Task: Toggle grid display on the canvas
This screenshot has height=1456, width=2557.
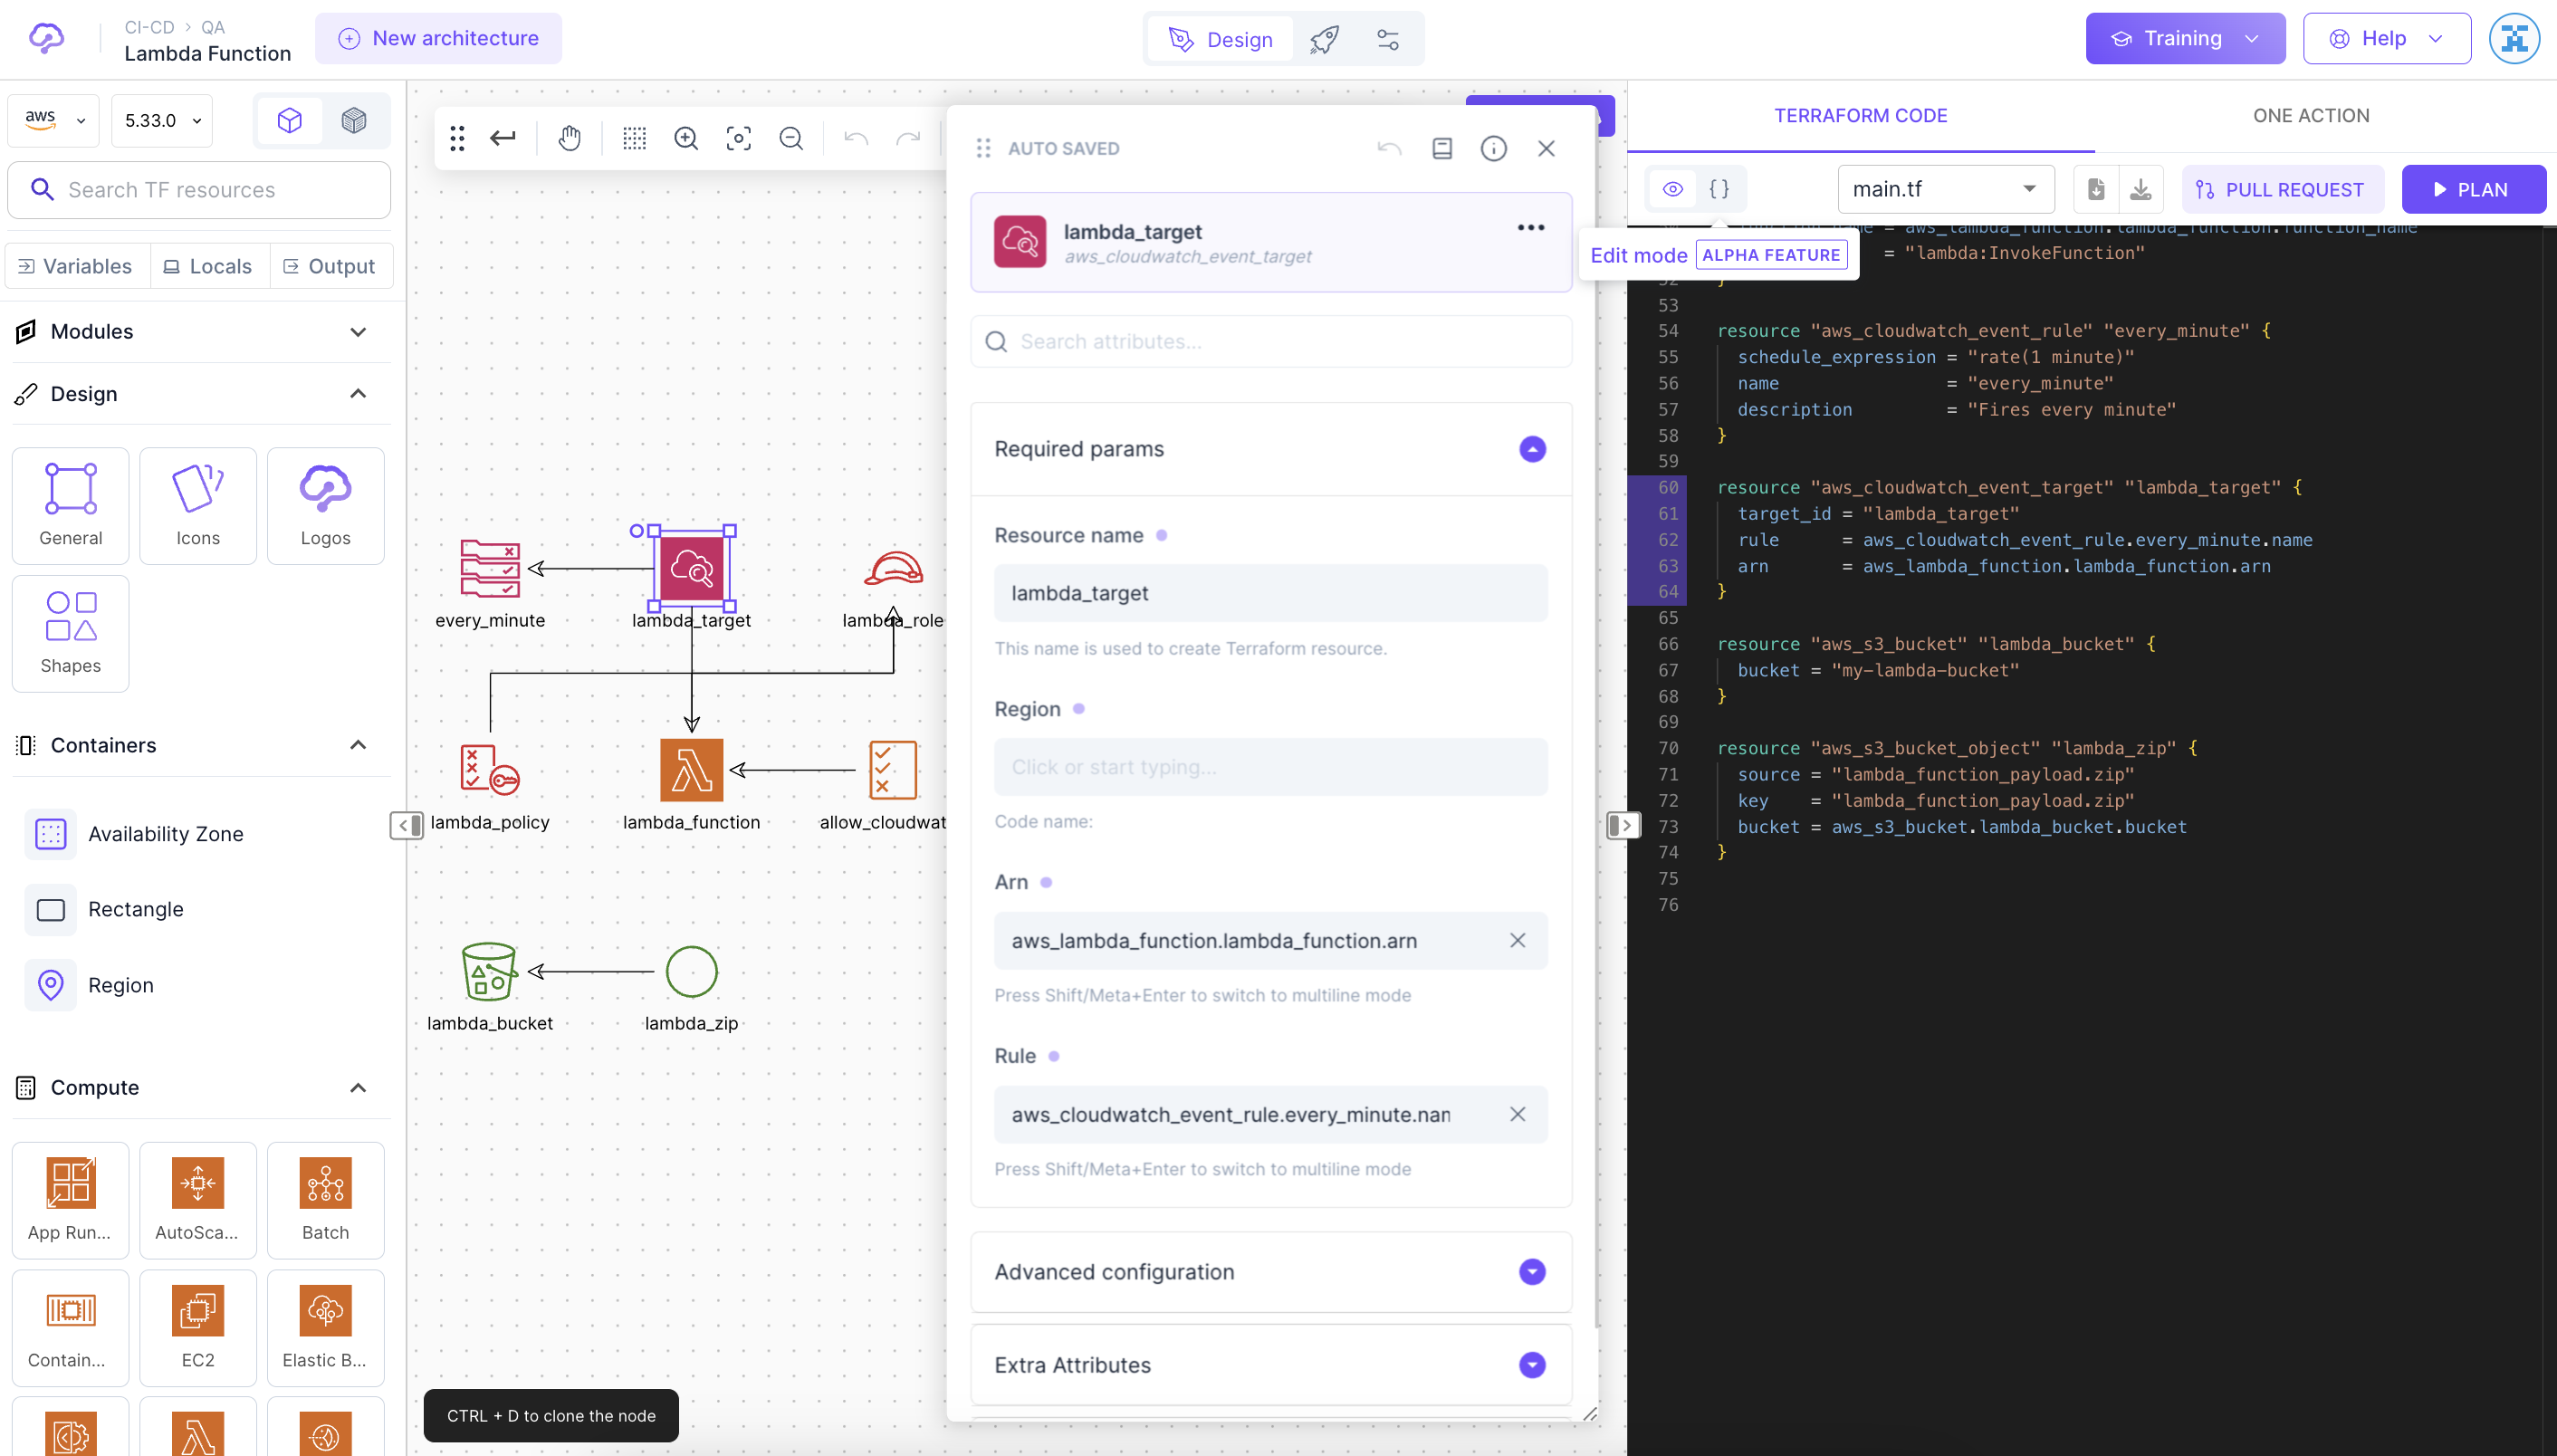Action: click(x=635, y=138)
